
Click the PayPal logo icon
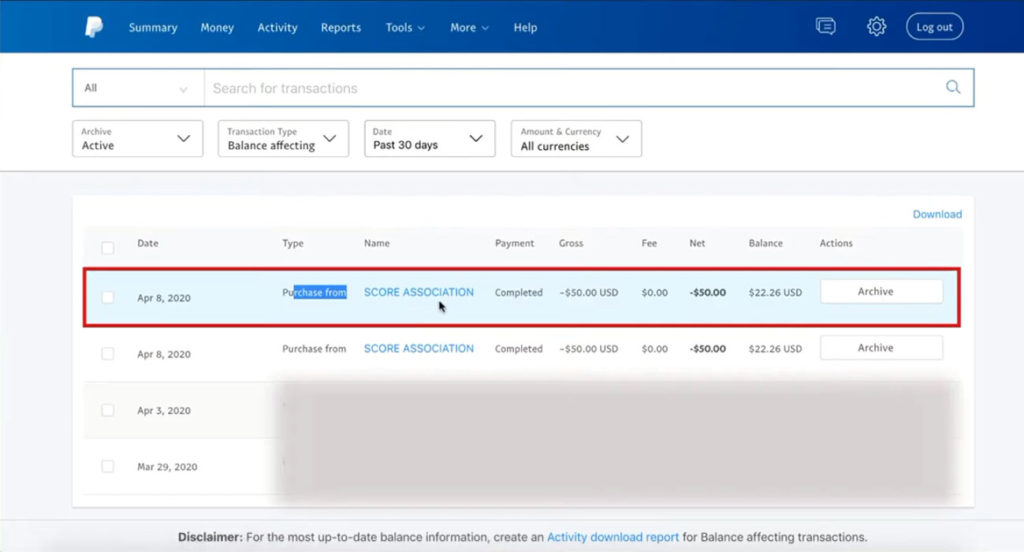tap(94, 27)
